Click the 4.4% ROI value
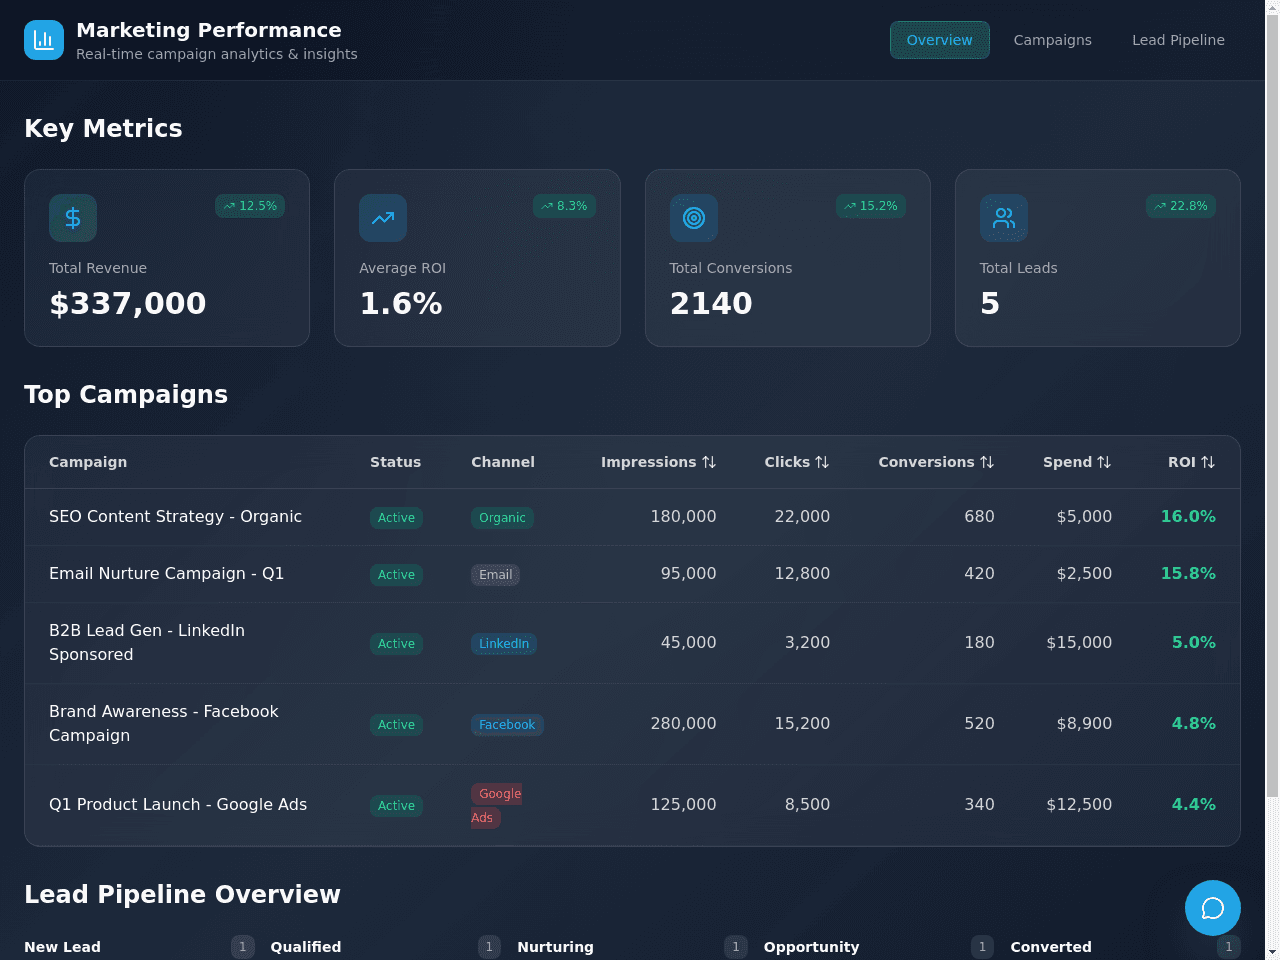The image size is (1280, 960). [x=1194, y=805]
